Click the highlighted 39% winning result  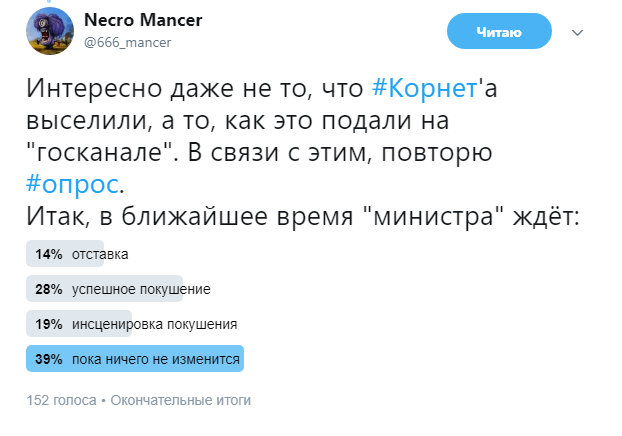pyautogui.click(x=49, y=359)
